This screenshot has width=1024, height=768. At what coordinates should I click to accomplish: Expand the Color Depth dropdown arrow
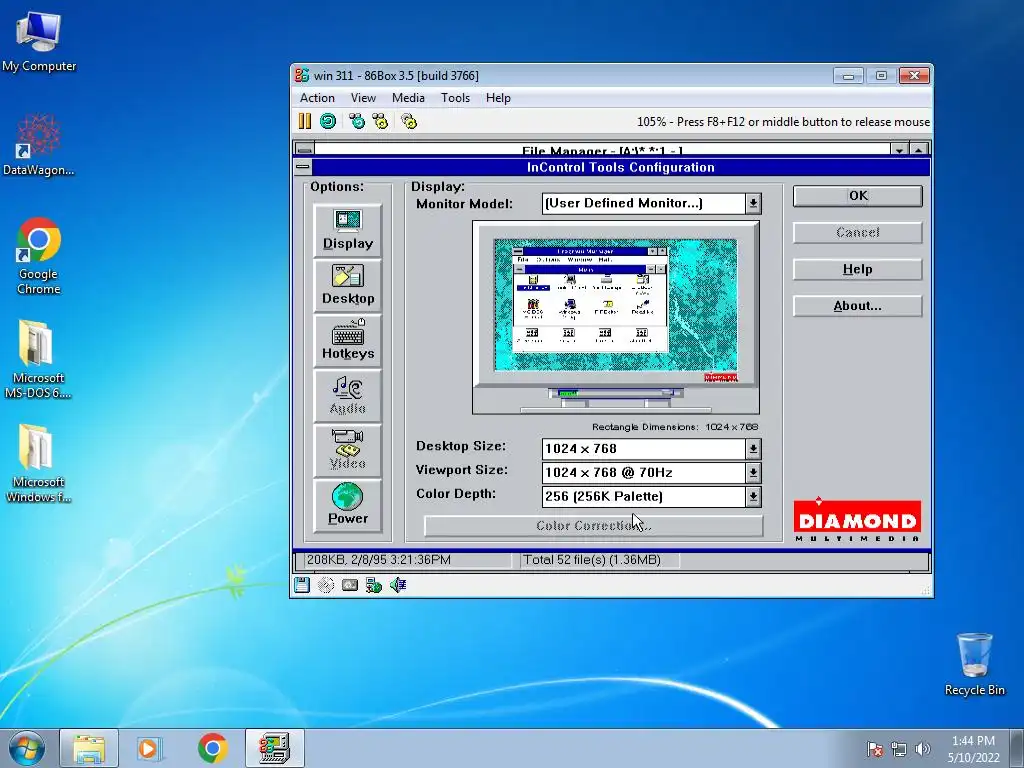tap(753, 497)
